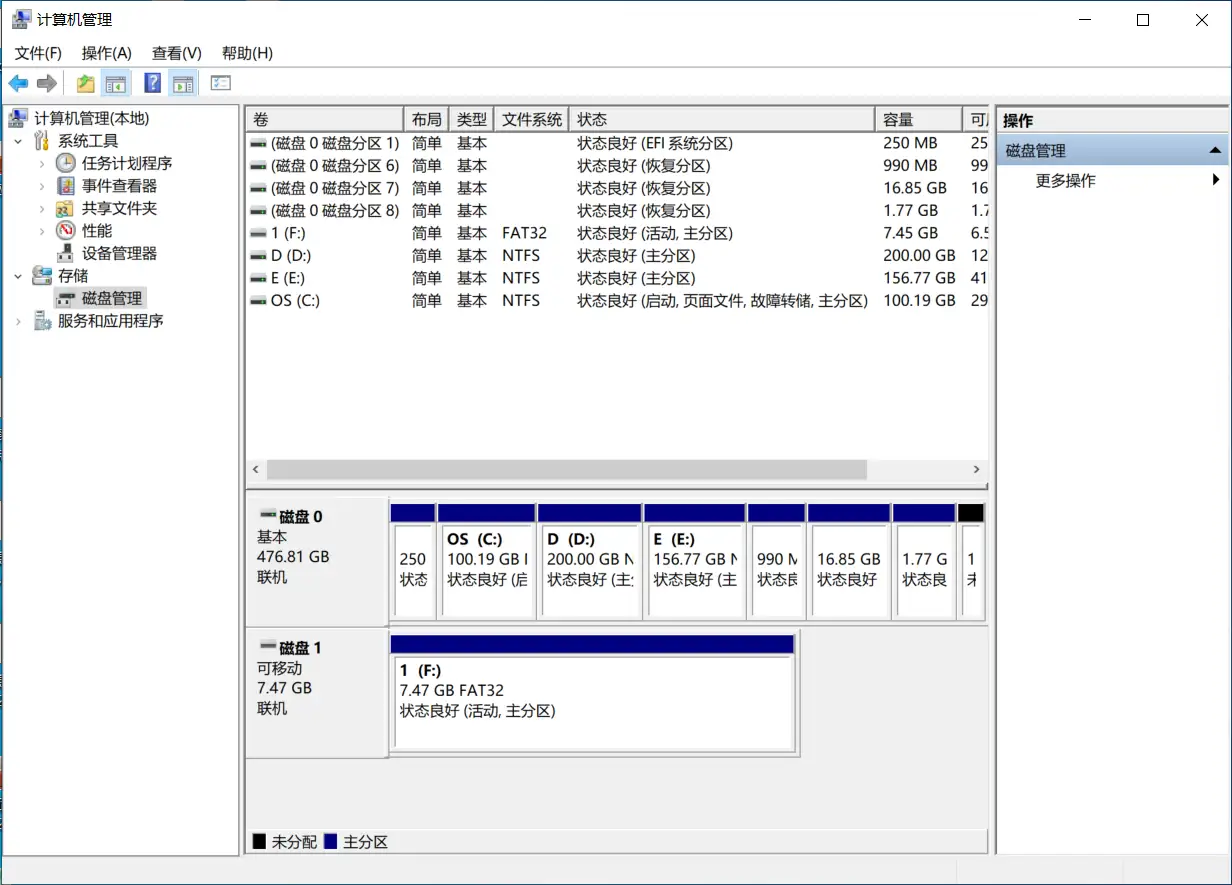Expand the 服务和应用程序 node
Image resolution: width=1232 pixels, height=885 pixels.
[x=18, y=321]
